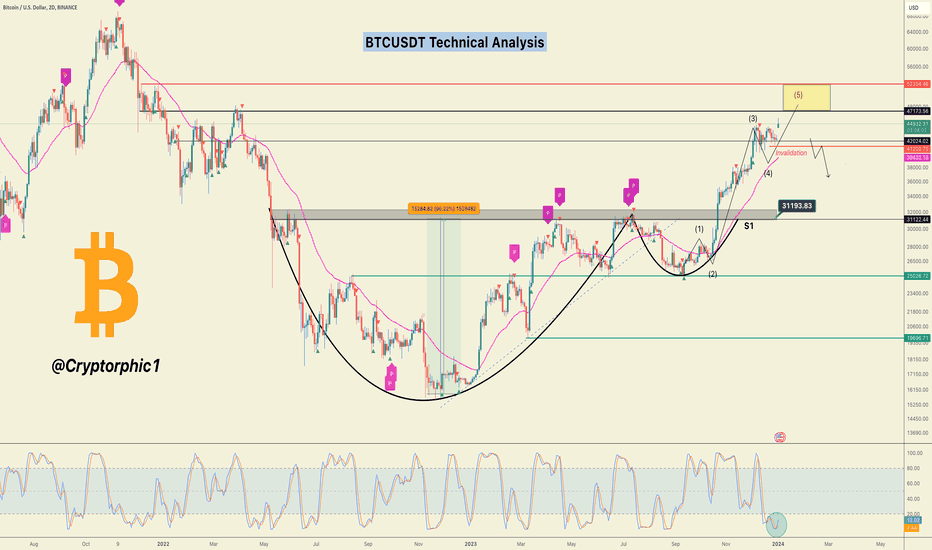Select the black 42024.02 price label

click(x=918, y=142)
